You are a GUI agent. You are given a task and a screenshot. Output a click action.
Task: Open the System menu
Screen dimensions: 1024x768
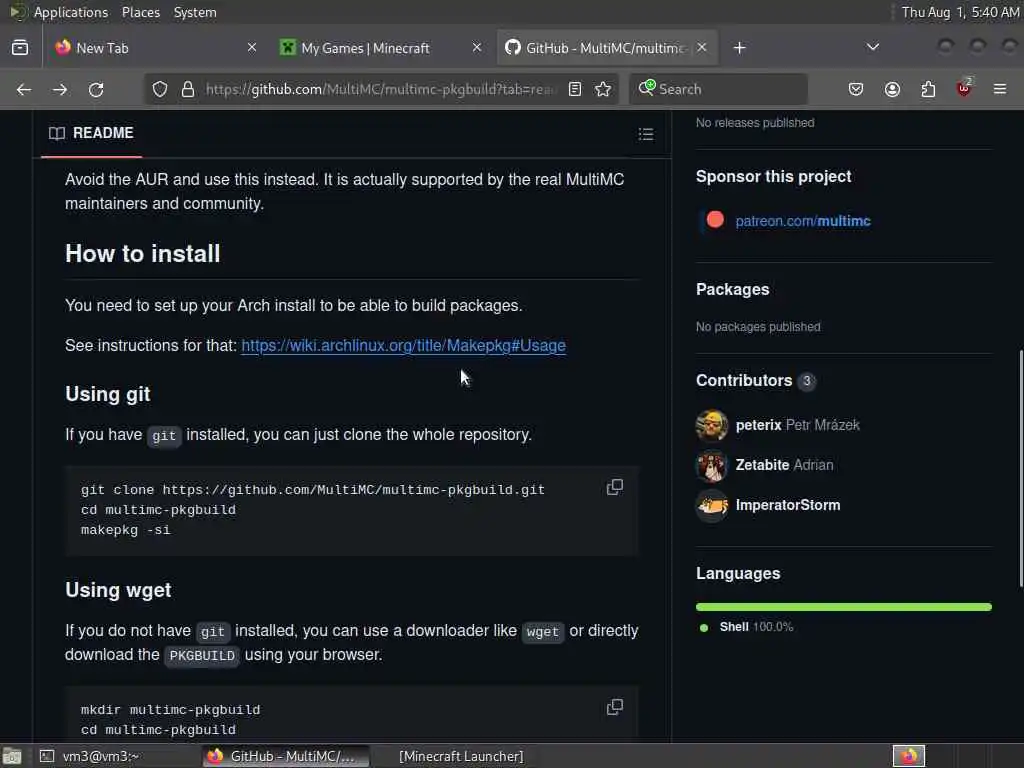click(x=195, y=12)
